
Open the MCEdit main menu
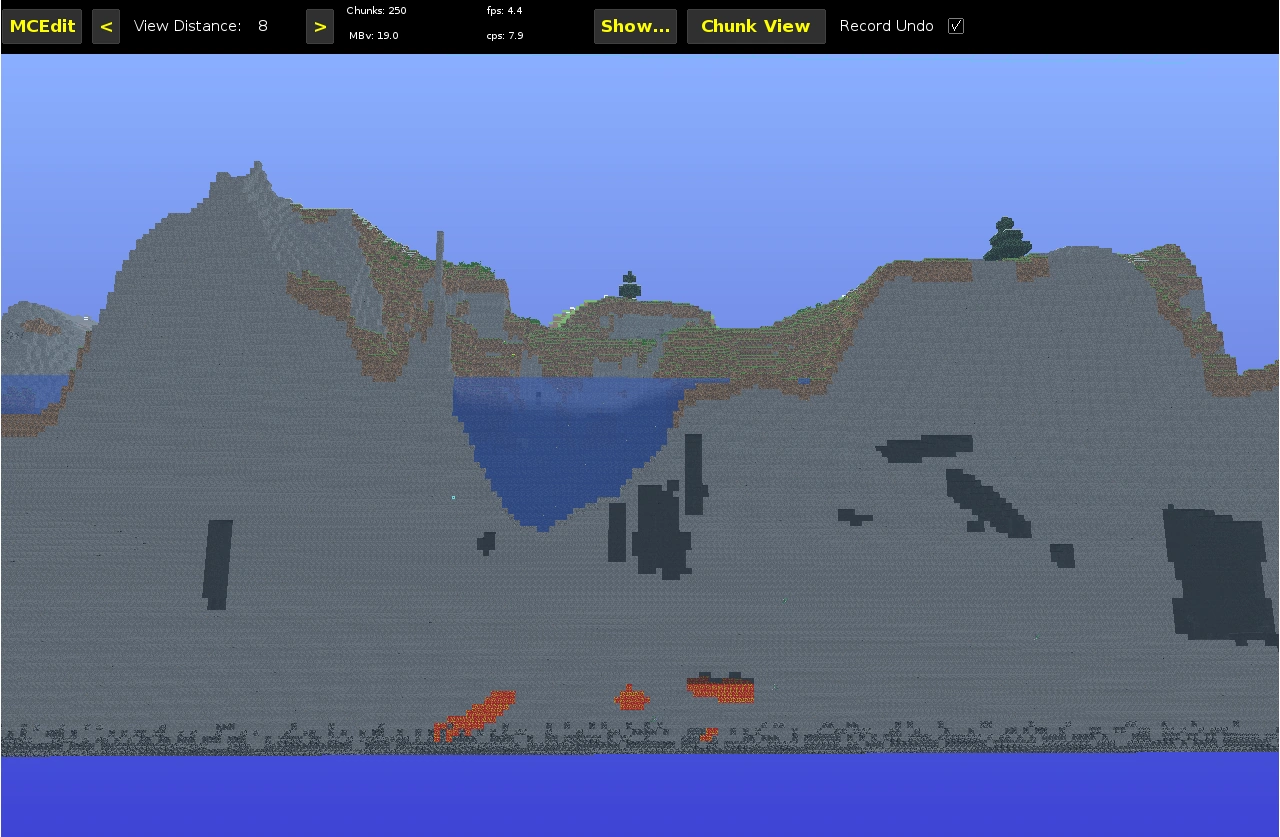(x=42, y=27)
